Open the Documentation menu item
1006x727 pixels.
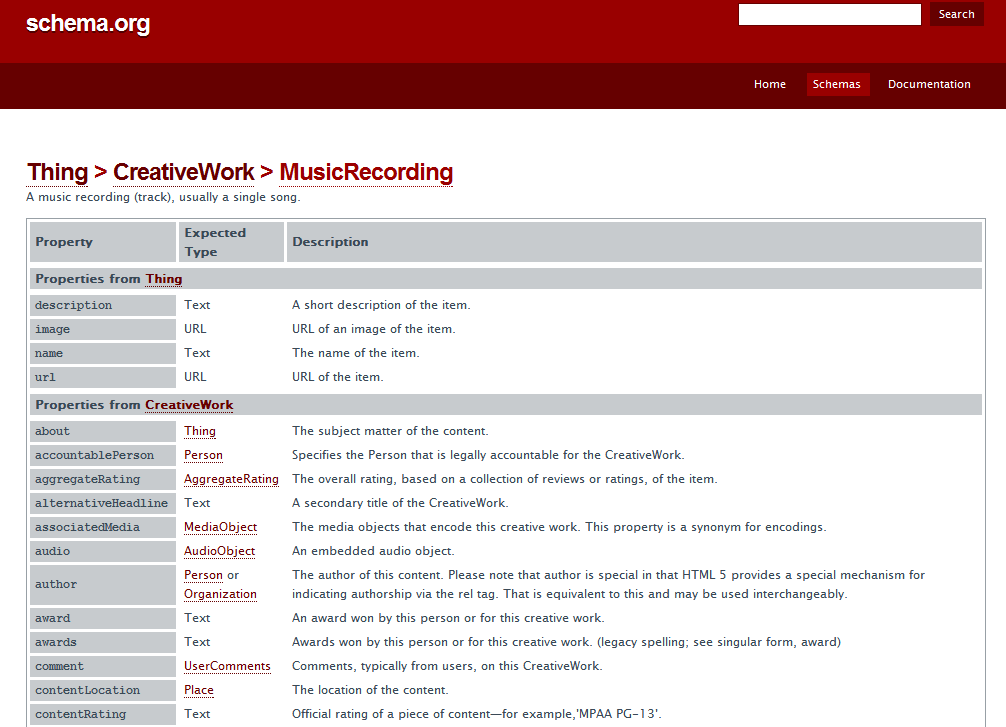pos(929,84)
